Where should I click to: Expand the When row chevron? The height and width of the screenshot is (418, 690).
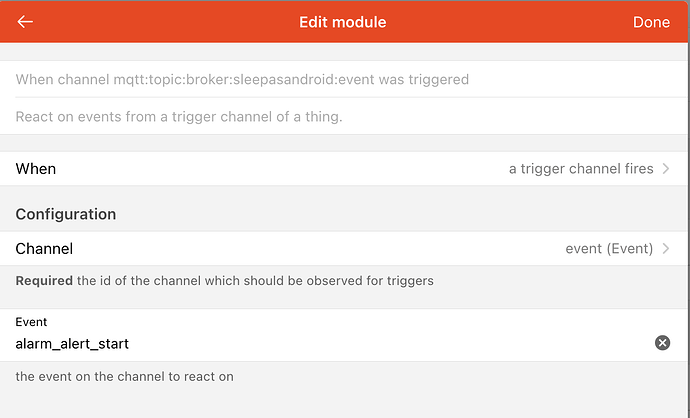[x=666, y=169]
